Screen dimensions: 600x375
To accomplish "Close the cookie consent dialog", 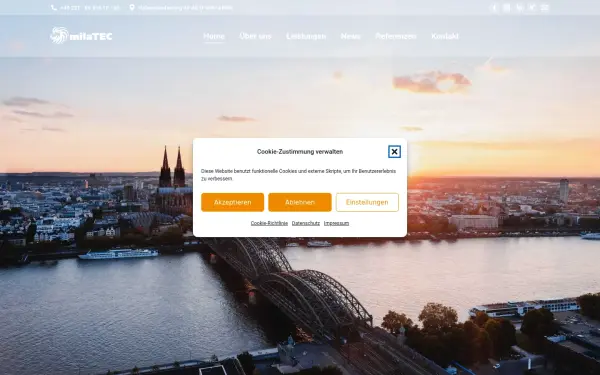I will click(x=394, y=152).
